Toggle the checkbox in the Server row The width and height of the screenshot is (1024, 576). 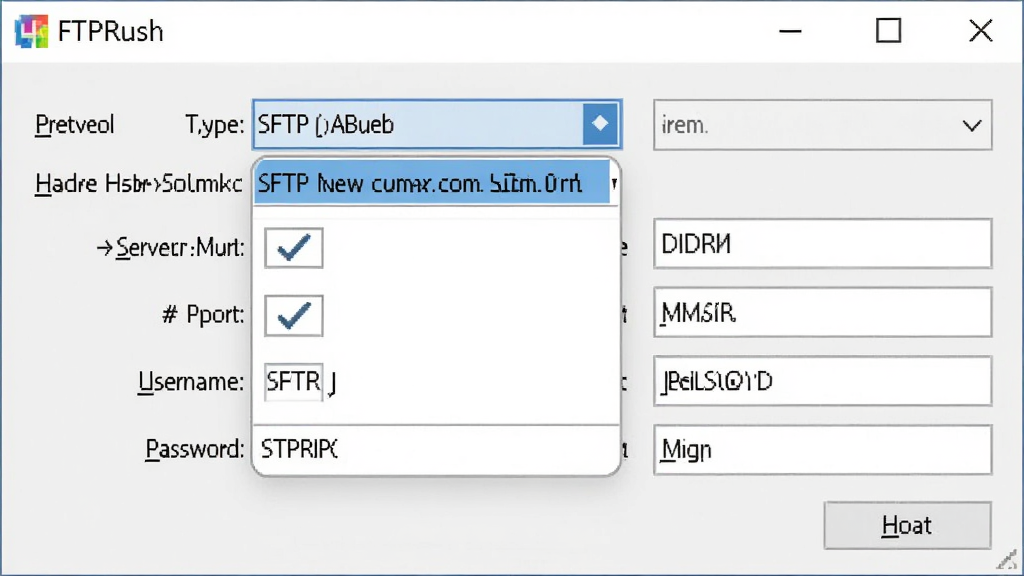pyautogui.click(x=294, y=248)
